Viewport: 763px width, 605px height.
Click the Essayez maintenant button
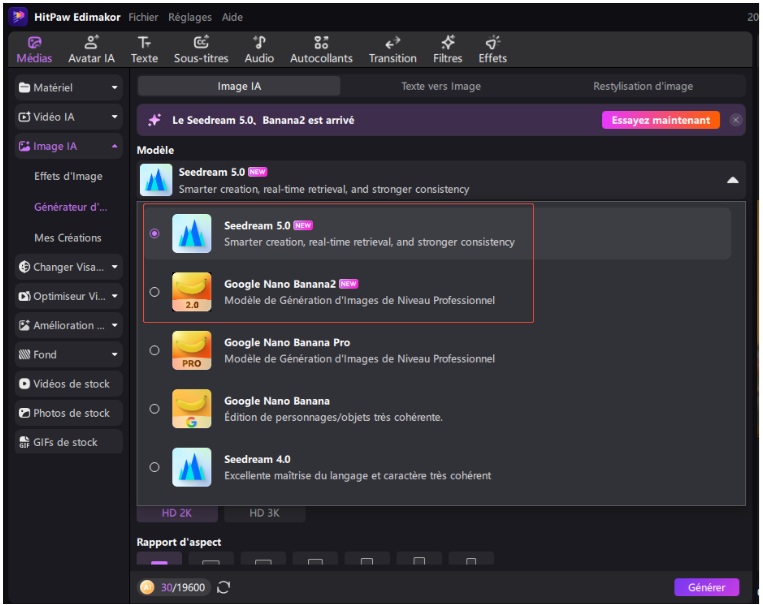tap(661, 120)
